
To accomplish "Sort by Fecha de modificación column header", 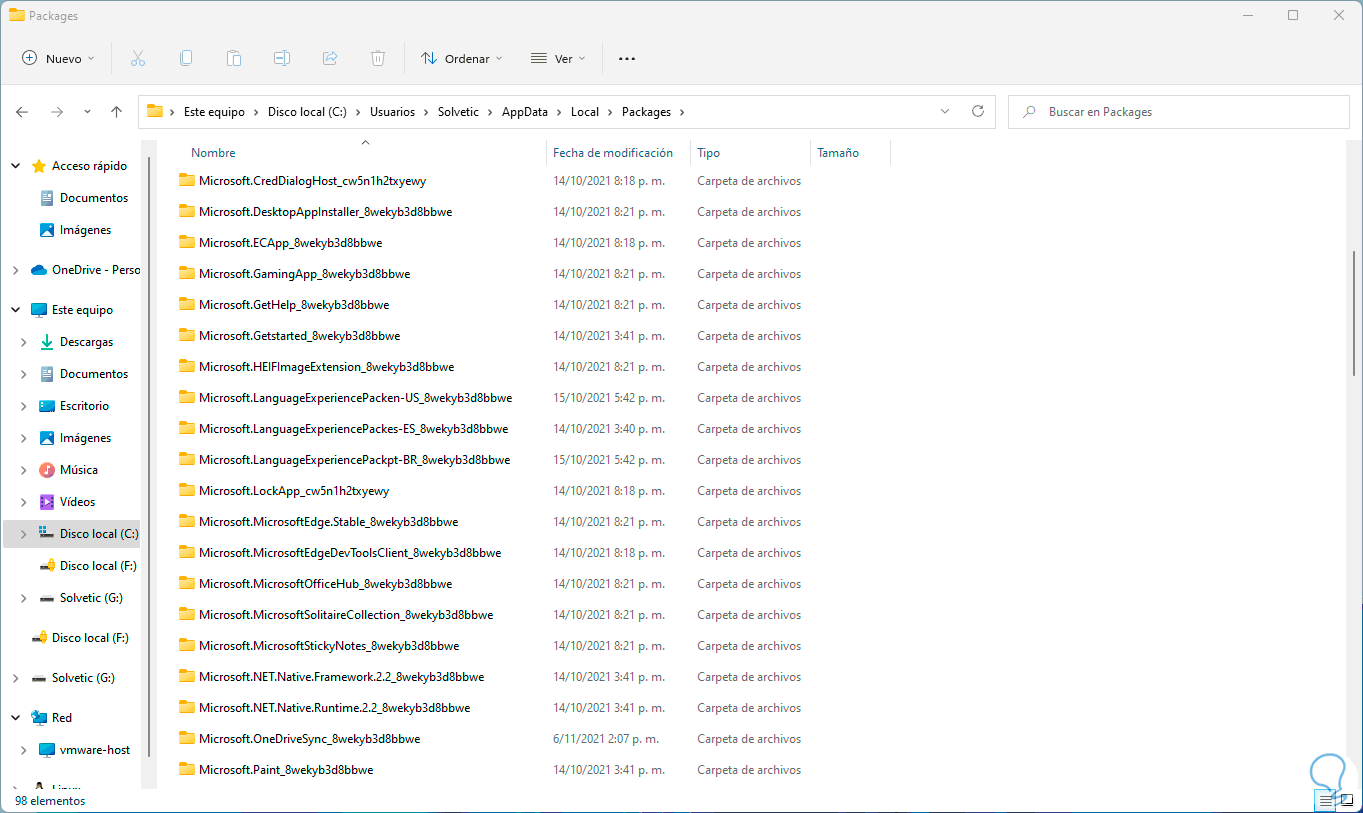I will coord(613,153).
